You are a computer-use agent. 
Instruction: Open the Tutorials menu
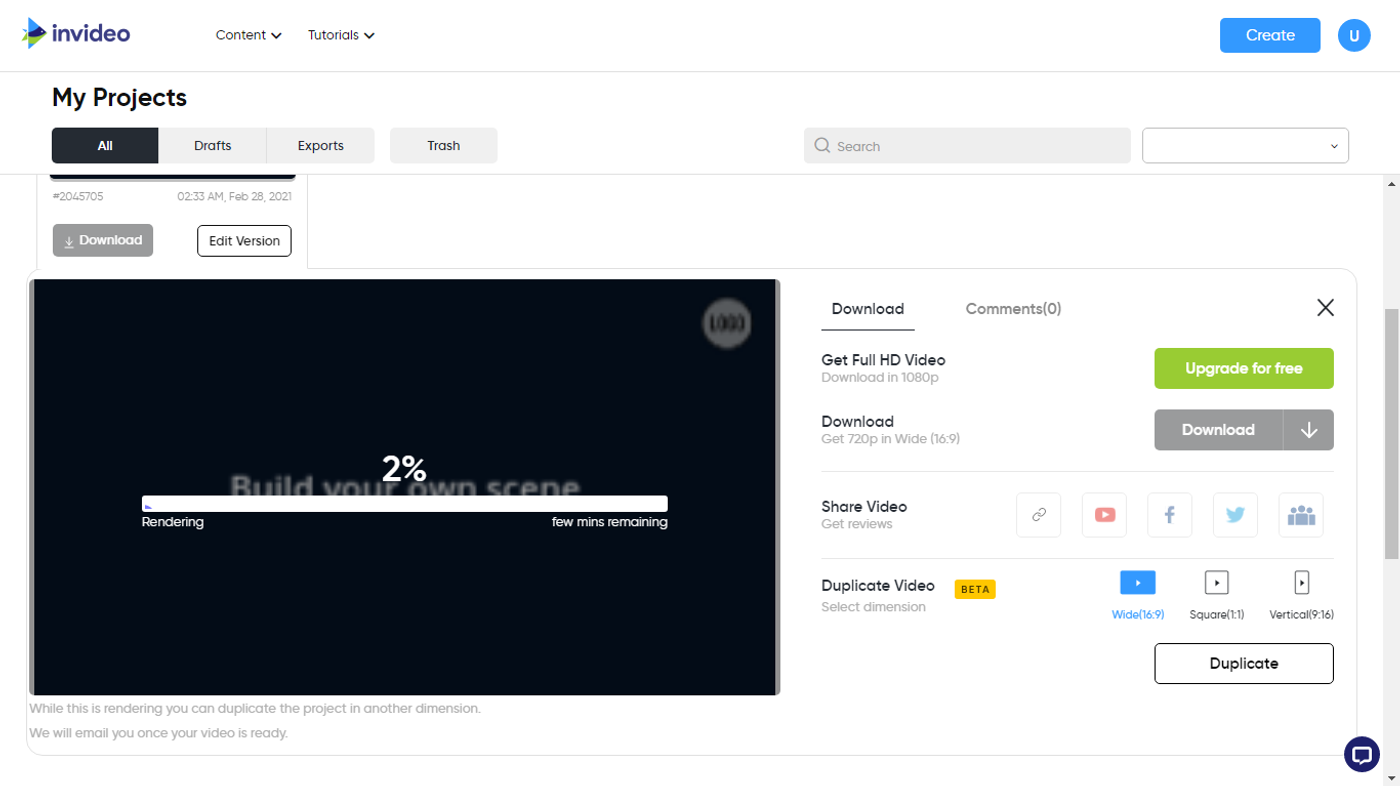point(340,34)
